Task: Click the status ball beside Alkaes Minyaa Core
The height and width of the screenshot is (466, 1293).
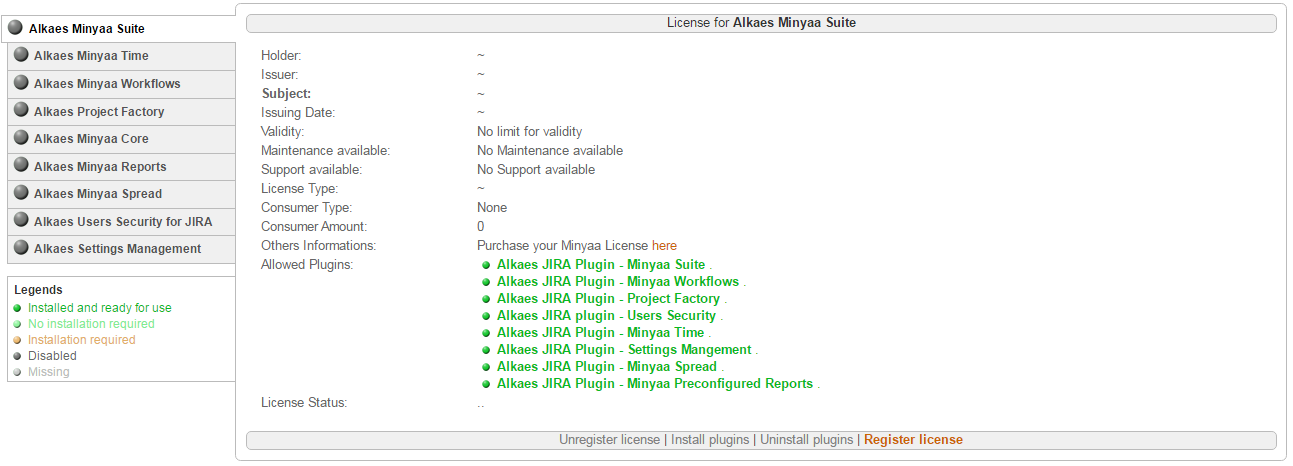Action: point(21,138)
